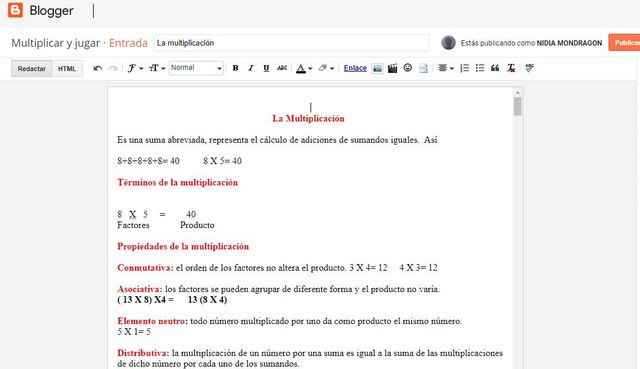640x369 pixels.
Task: Click the text 8+8+8+8+8= 40
Action: (x=148, y=161)
